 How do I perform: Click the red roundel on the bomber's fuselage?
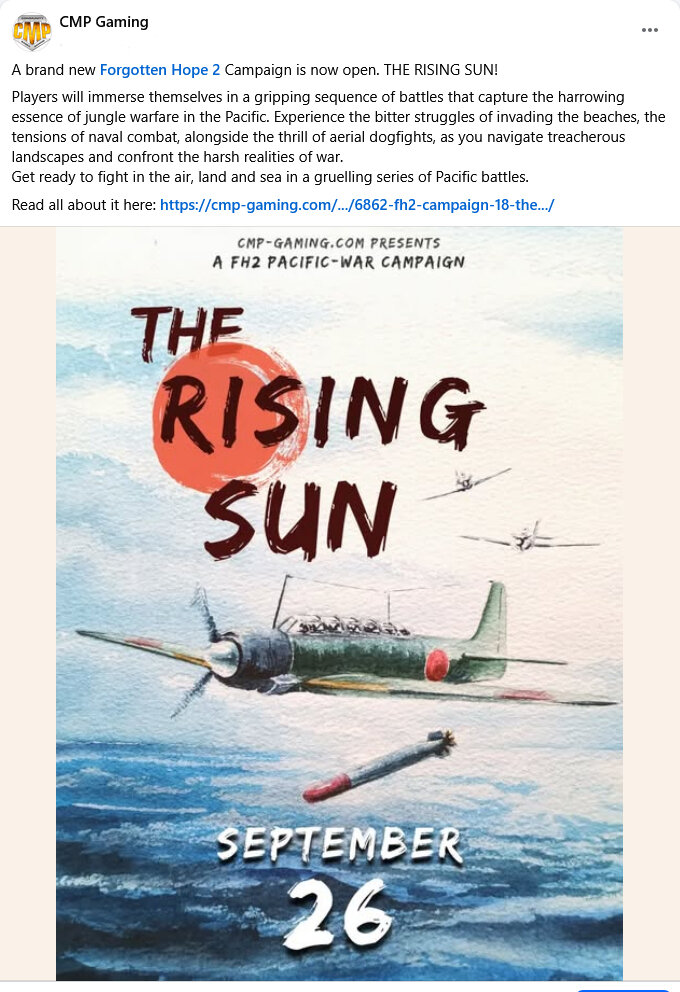(x=437, y=663)
